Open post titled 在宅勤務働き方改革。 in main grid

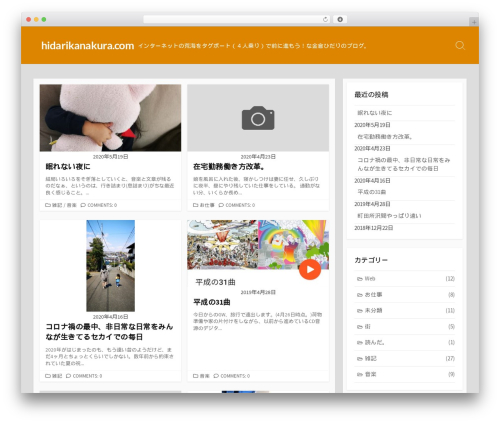(x=229, y=166)
